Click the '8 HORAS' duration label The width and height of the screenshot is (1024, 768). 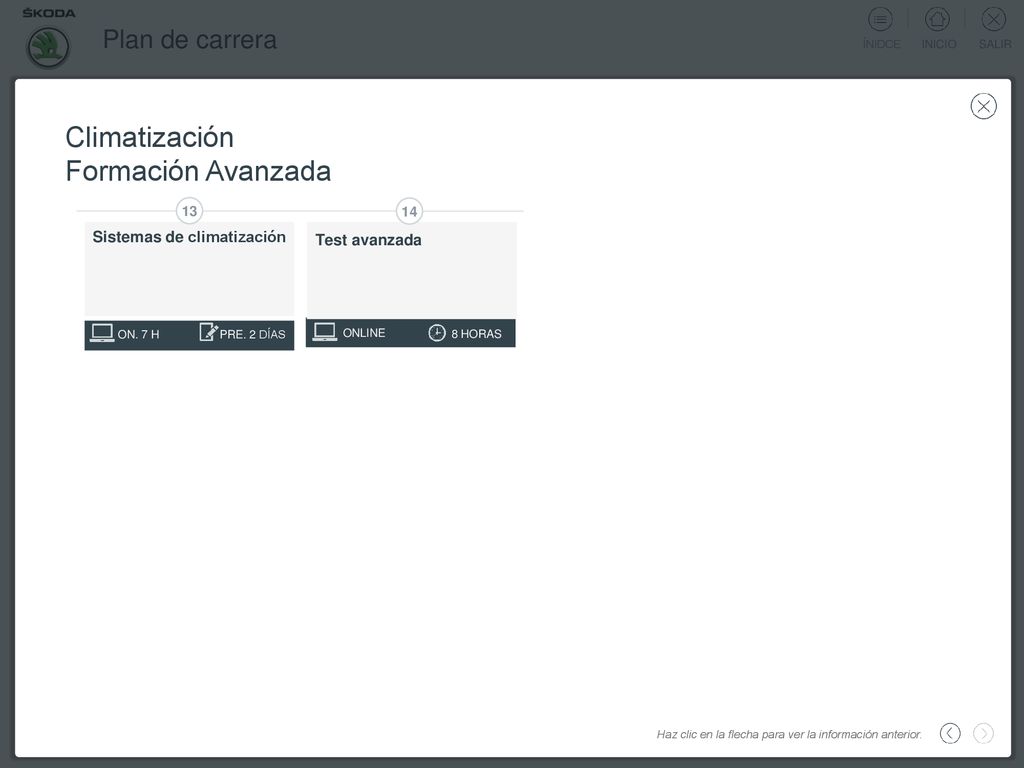click(476, 334)
